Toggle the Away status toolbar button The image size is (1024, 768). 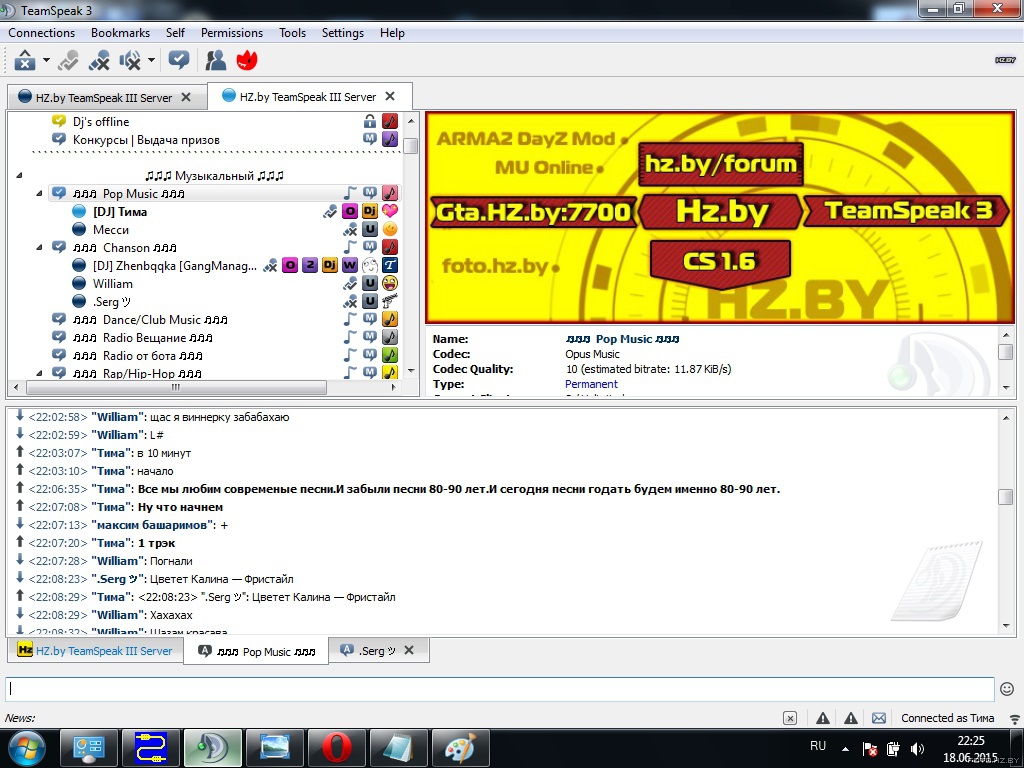[25, 60]
